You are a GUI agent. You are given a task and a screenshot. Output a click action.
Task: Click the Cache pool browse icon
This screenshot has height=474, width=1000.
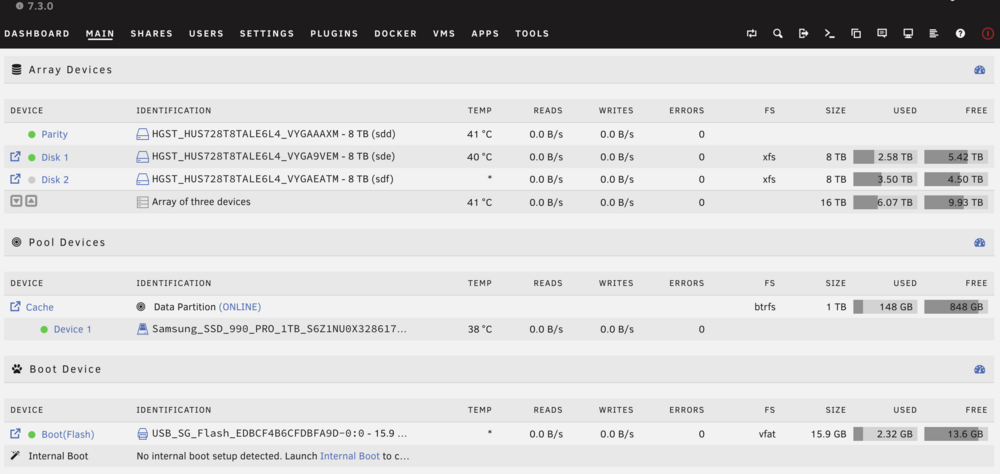tap(15, 306)
